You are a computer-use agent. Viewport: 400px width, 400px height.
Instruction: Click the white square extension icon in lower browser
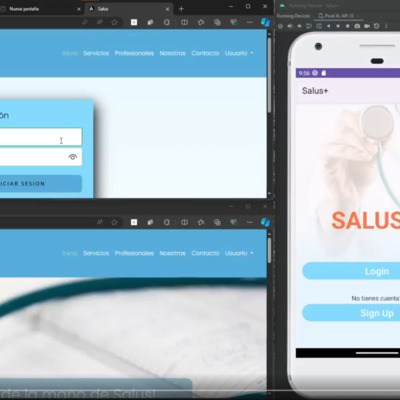click(x=134, y=222)
